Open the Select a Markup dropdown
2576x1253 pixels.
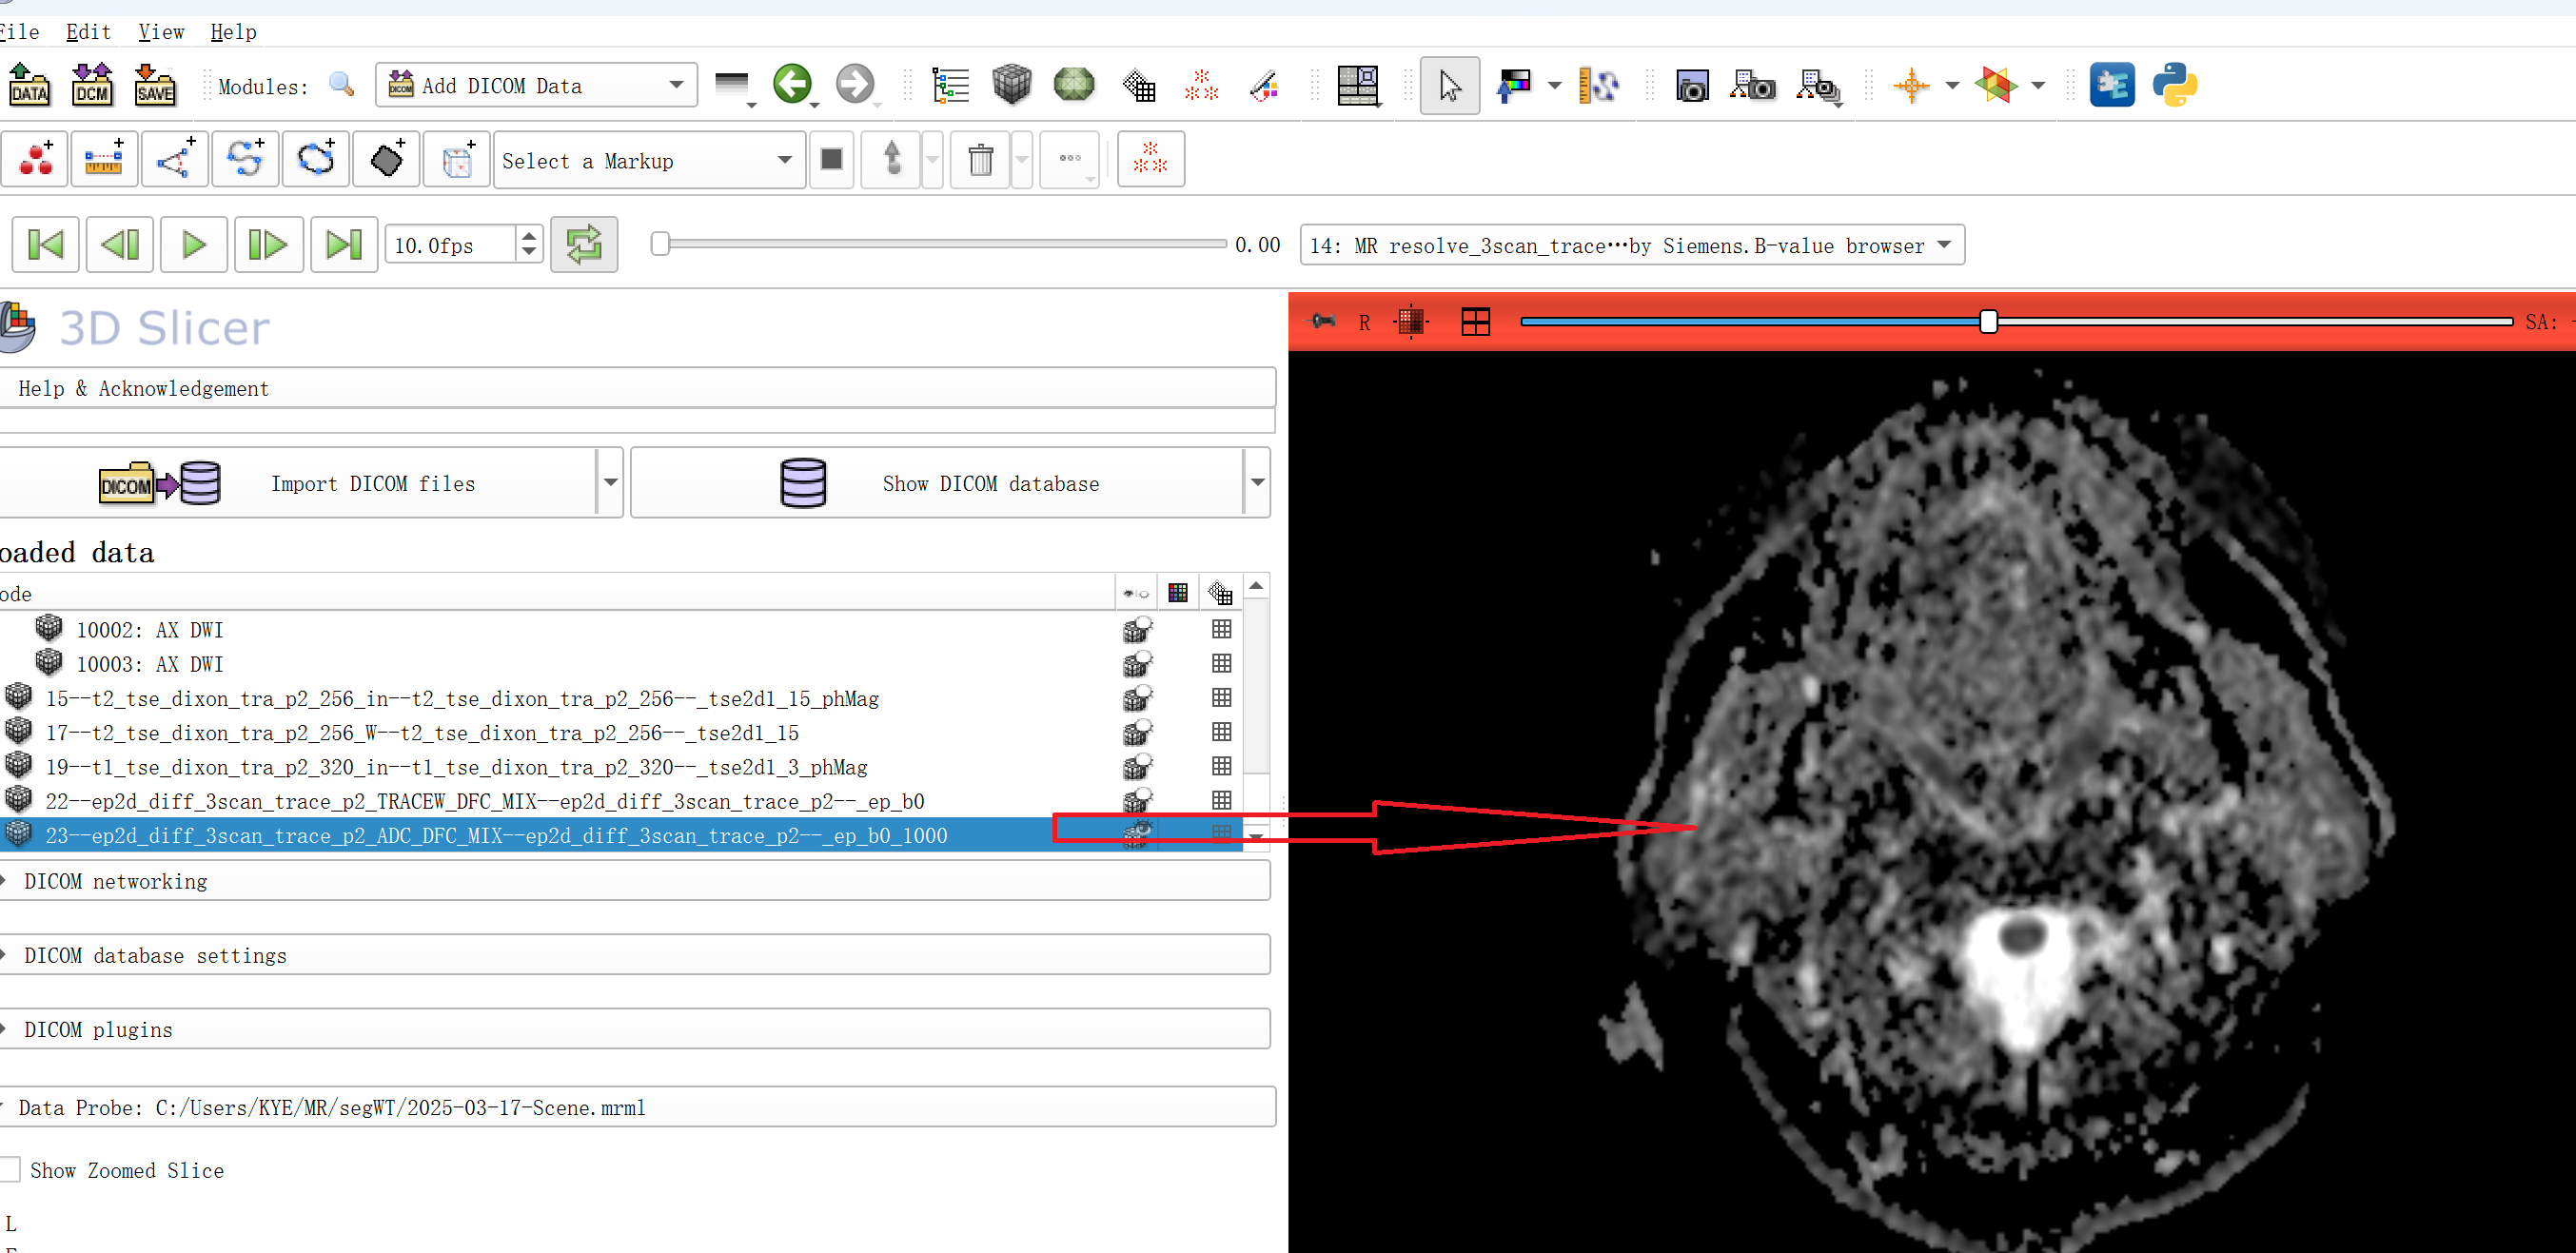click(648, 160)
